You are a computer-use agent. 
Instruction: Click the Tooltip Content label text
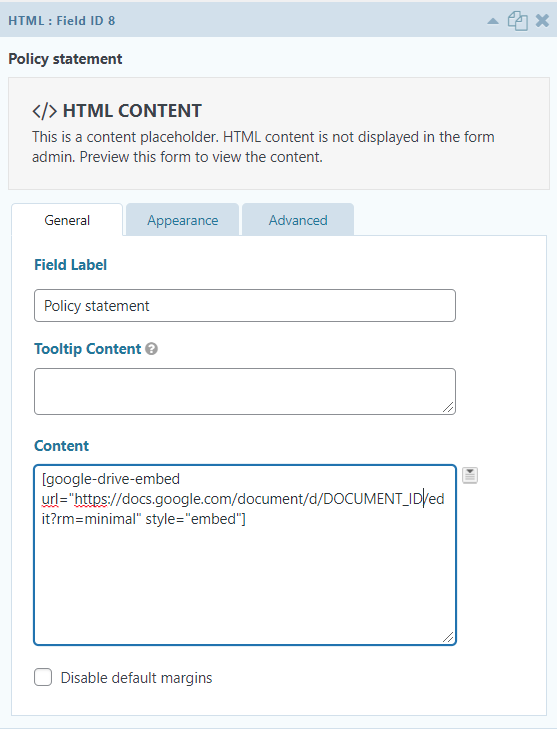click(87, 349)
